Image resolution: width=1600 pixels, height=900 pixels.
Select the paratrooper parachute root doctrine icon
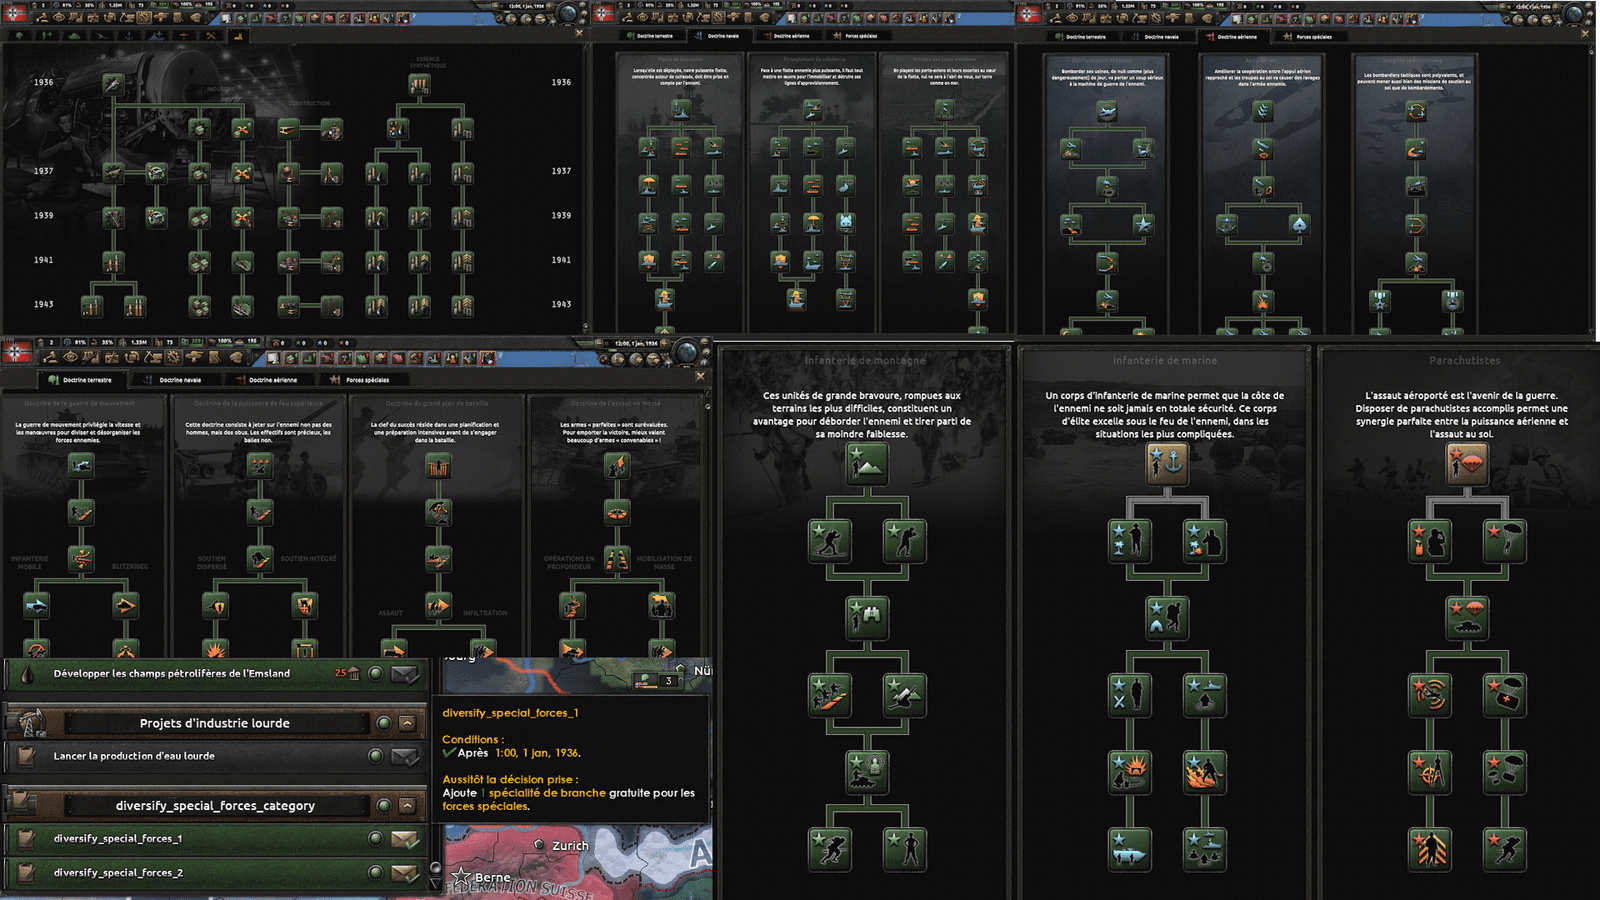click(1467, 464)
